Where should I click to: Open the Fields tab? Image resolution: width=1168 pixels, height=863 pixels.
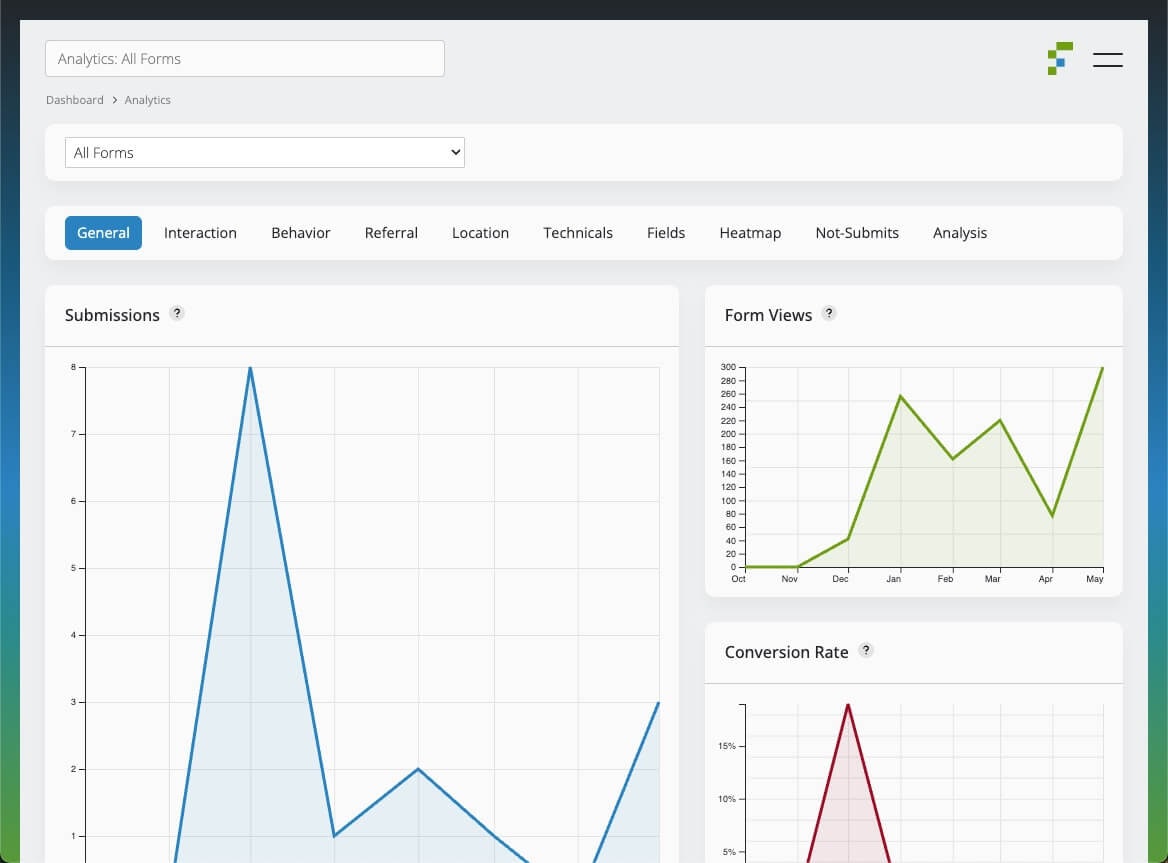point(666,233)
